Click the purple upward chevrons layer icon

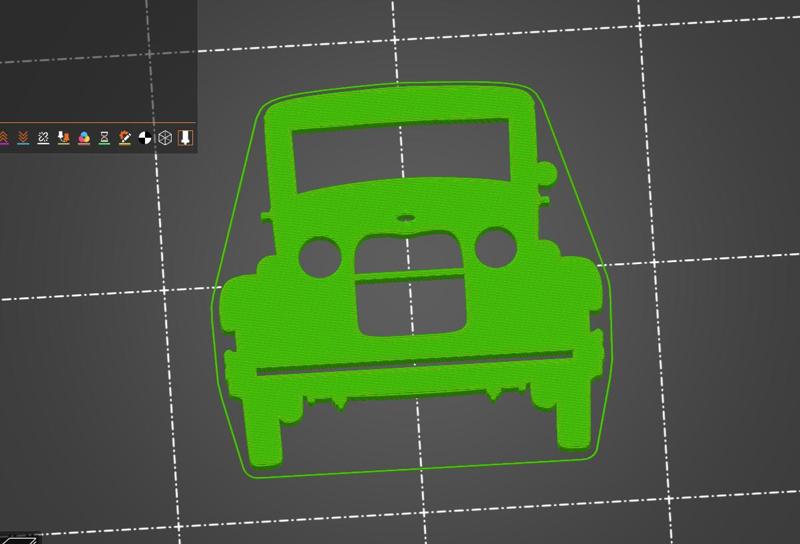[x=4, y=137]
